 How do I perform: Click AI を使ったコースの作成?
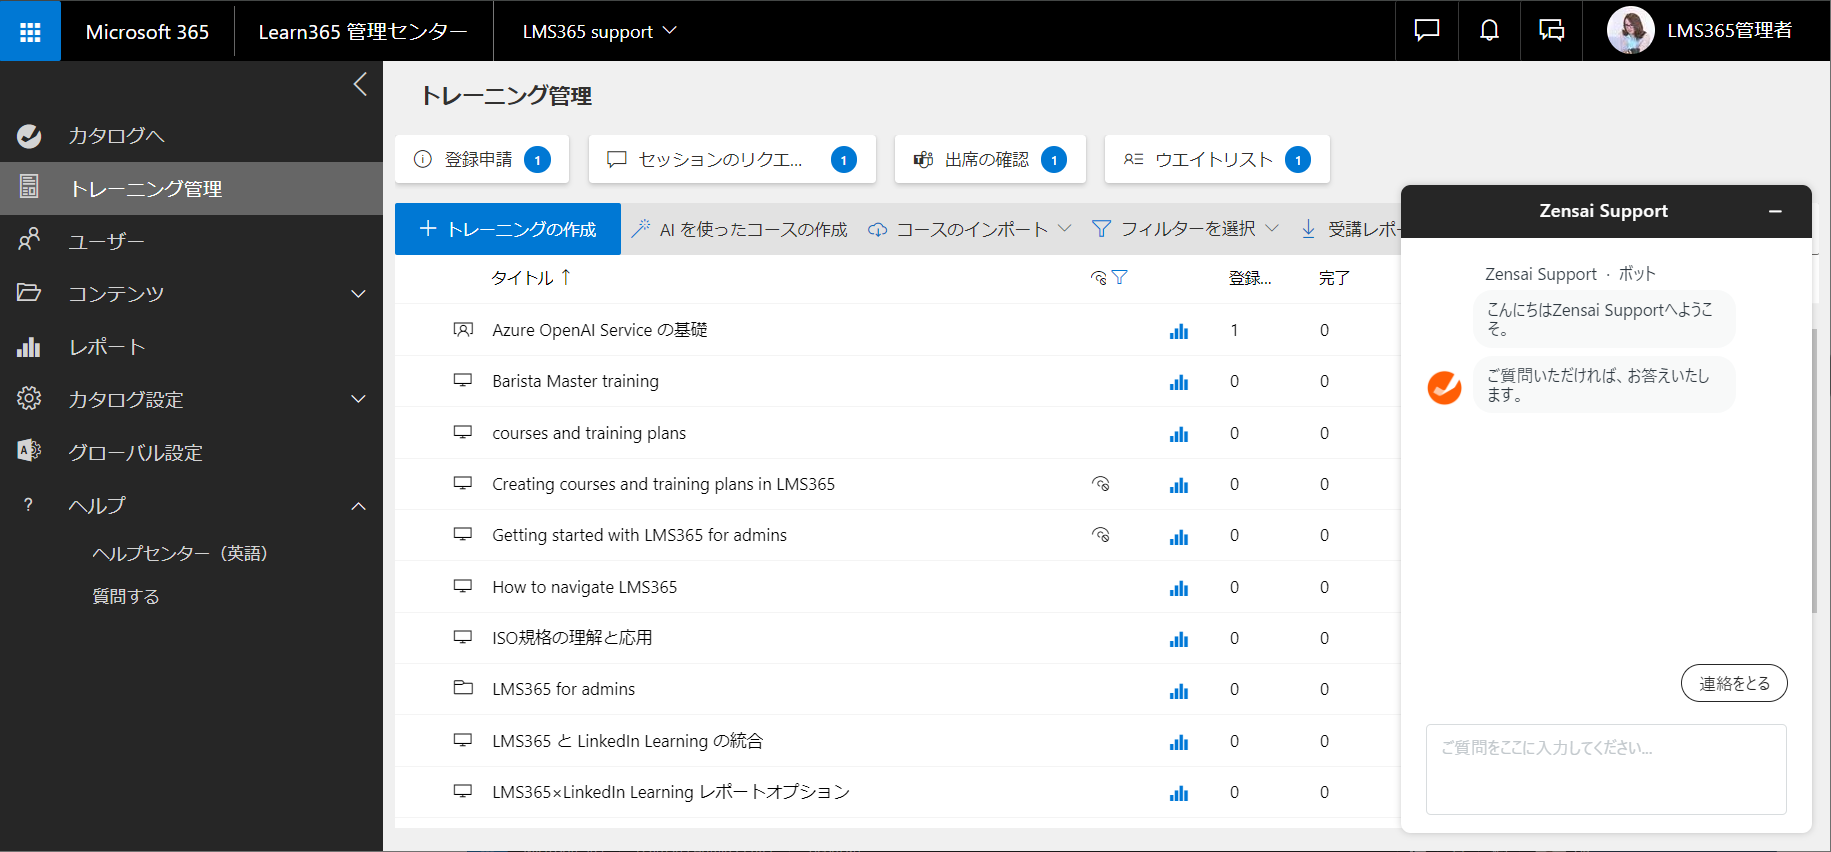(740, 229)
